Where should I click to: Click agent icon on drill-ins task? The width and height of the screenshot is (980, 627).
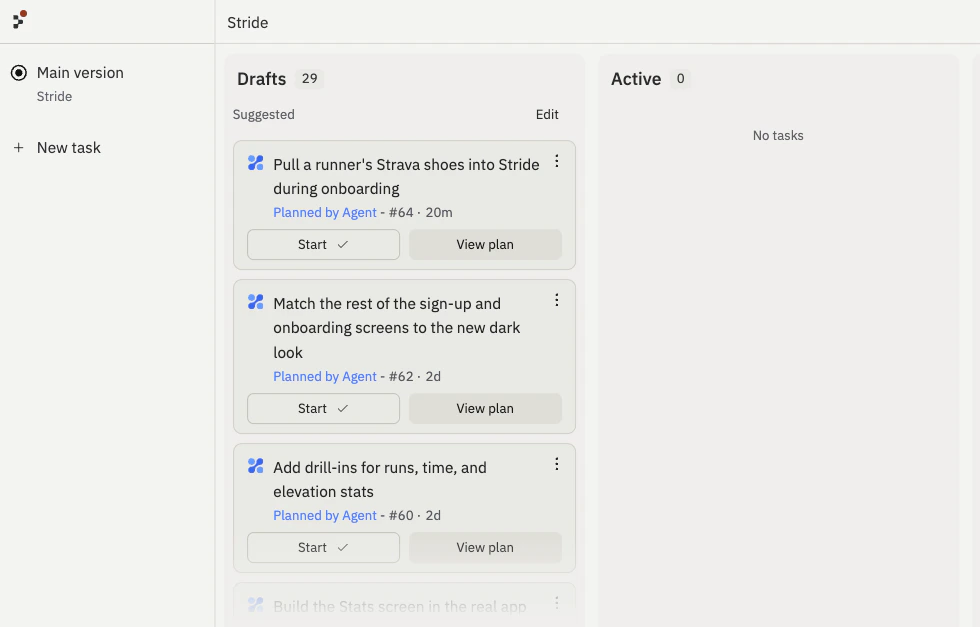tap(256, 466)
